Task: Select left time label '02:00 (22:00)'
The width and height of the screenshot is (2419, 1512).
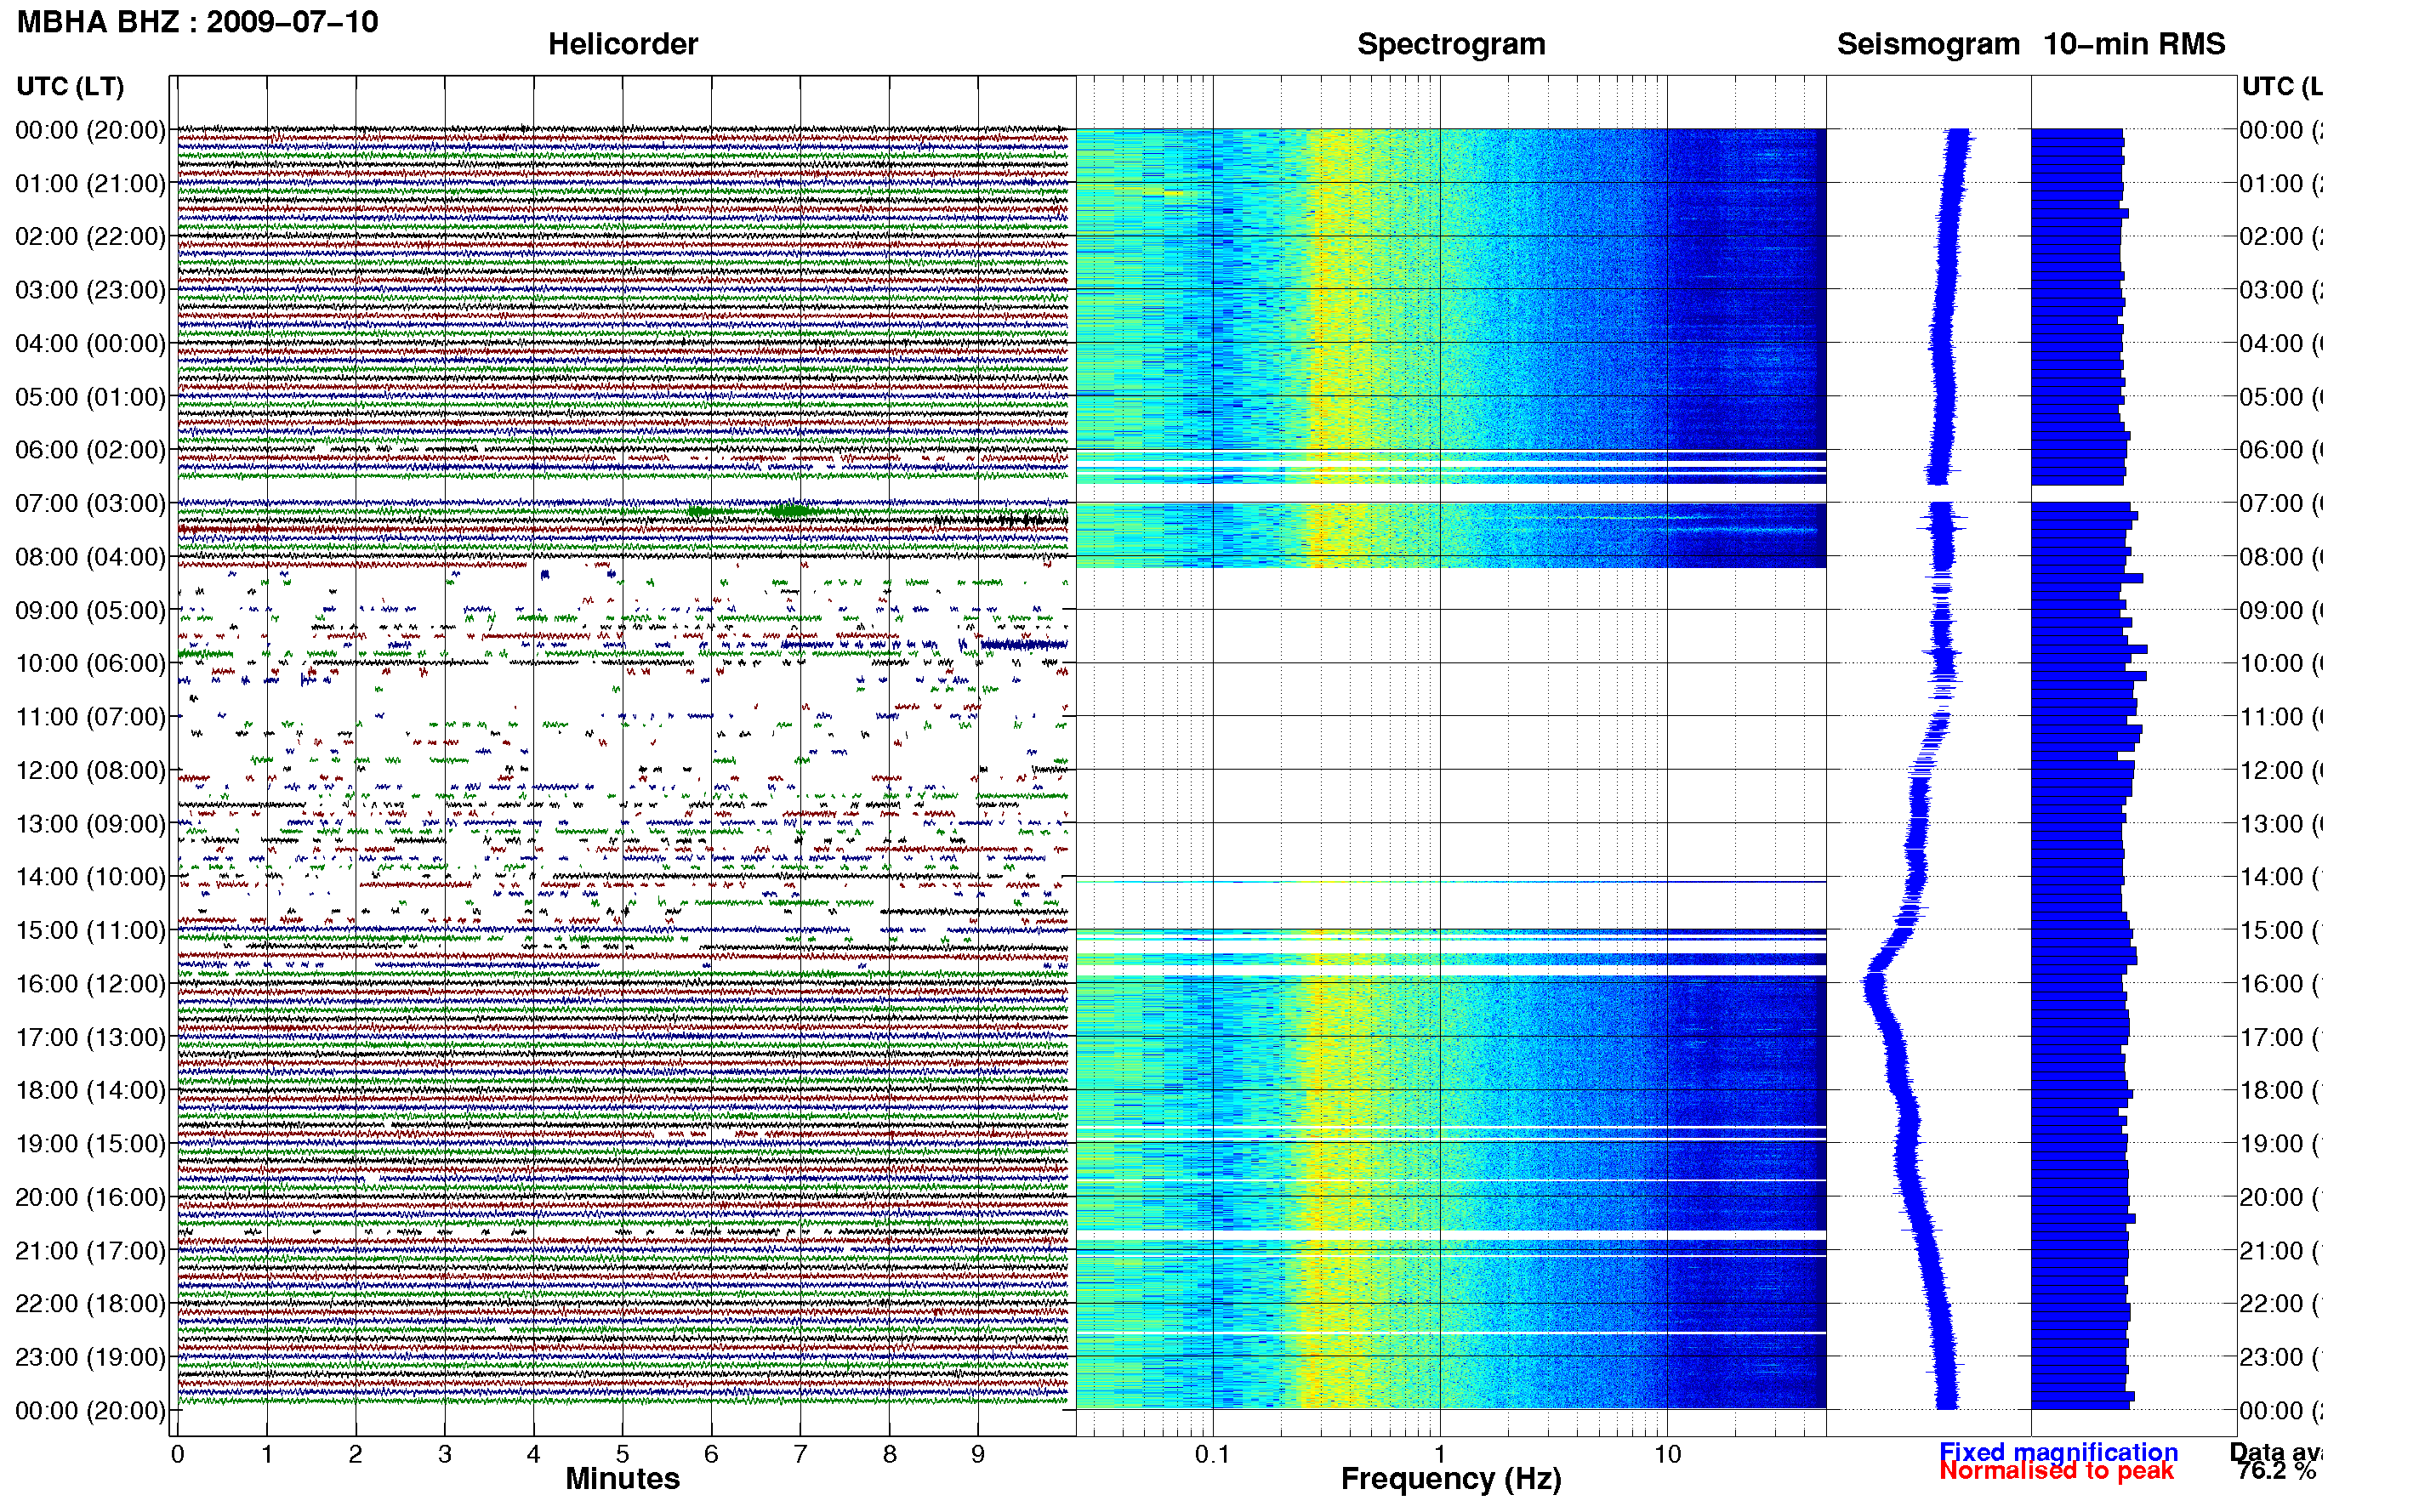Action: [90, 237]
